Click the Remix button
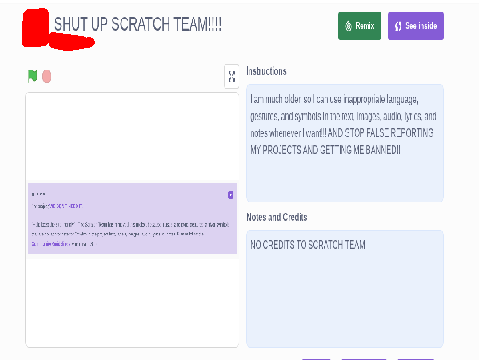The image size is (480, 360). (359, 26)
